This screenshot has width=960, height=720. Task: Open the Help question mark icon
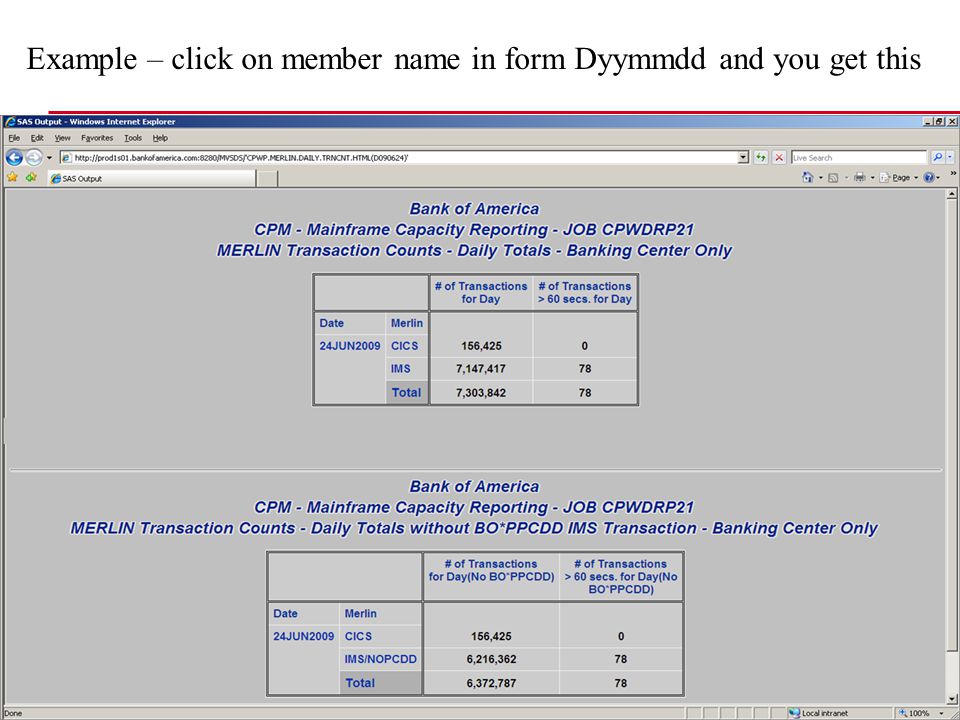(929, 178)
